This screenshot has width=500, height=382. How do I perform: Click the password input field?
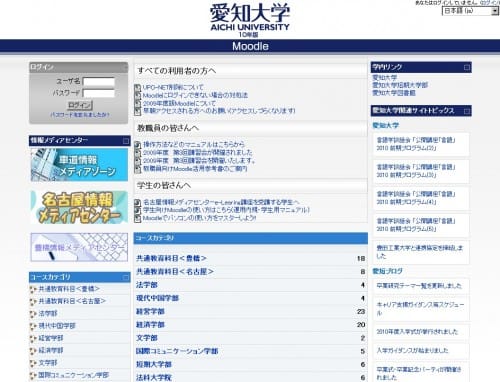click(x=99, y=93)
